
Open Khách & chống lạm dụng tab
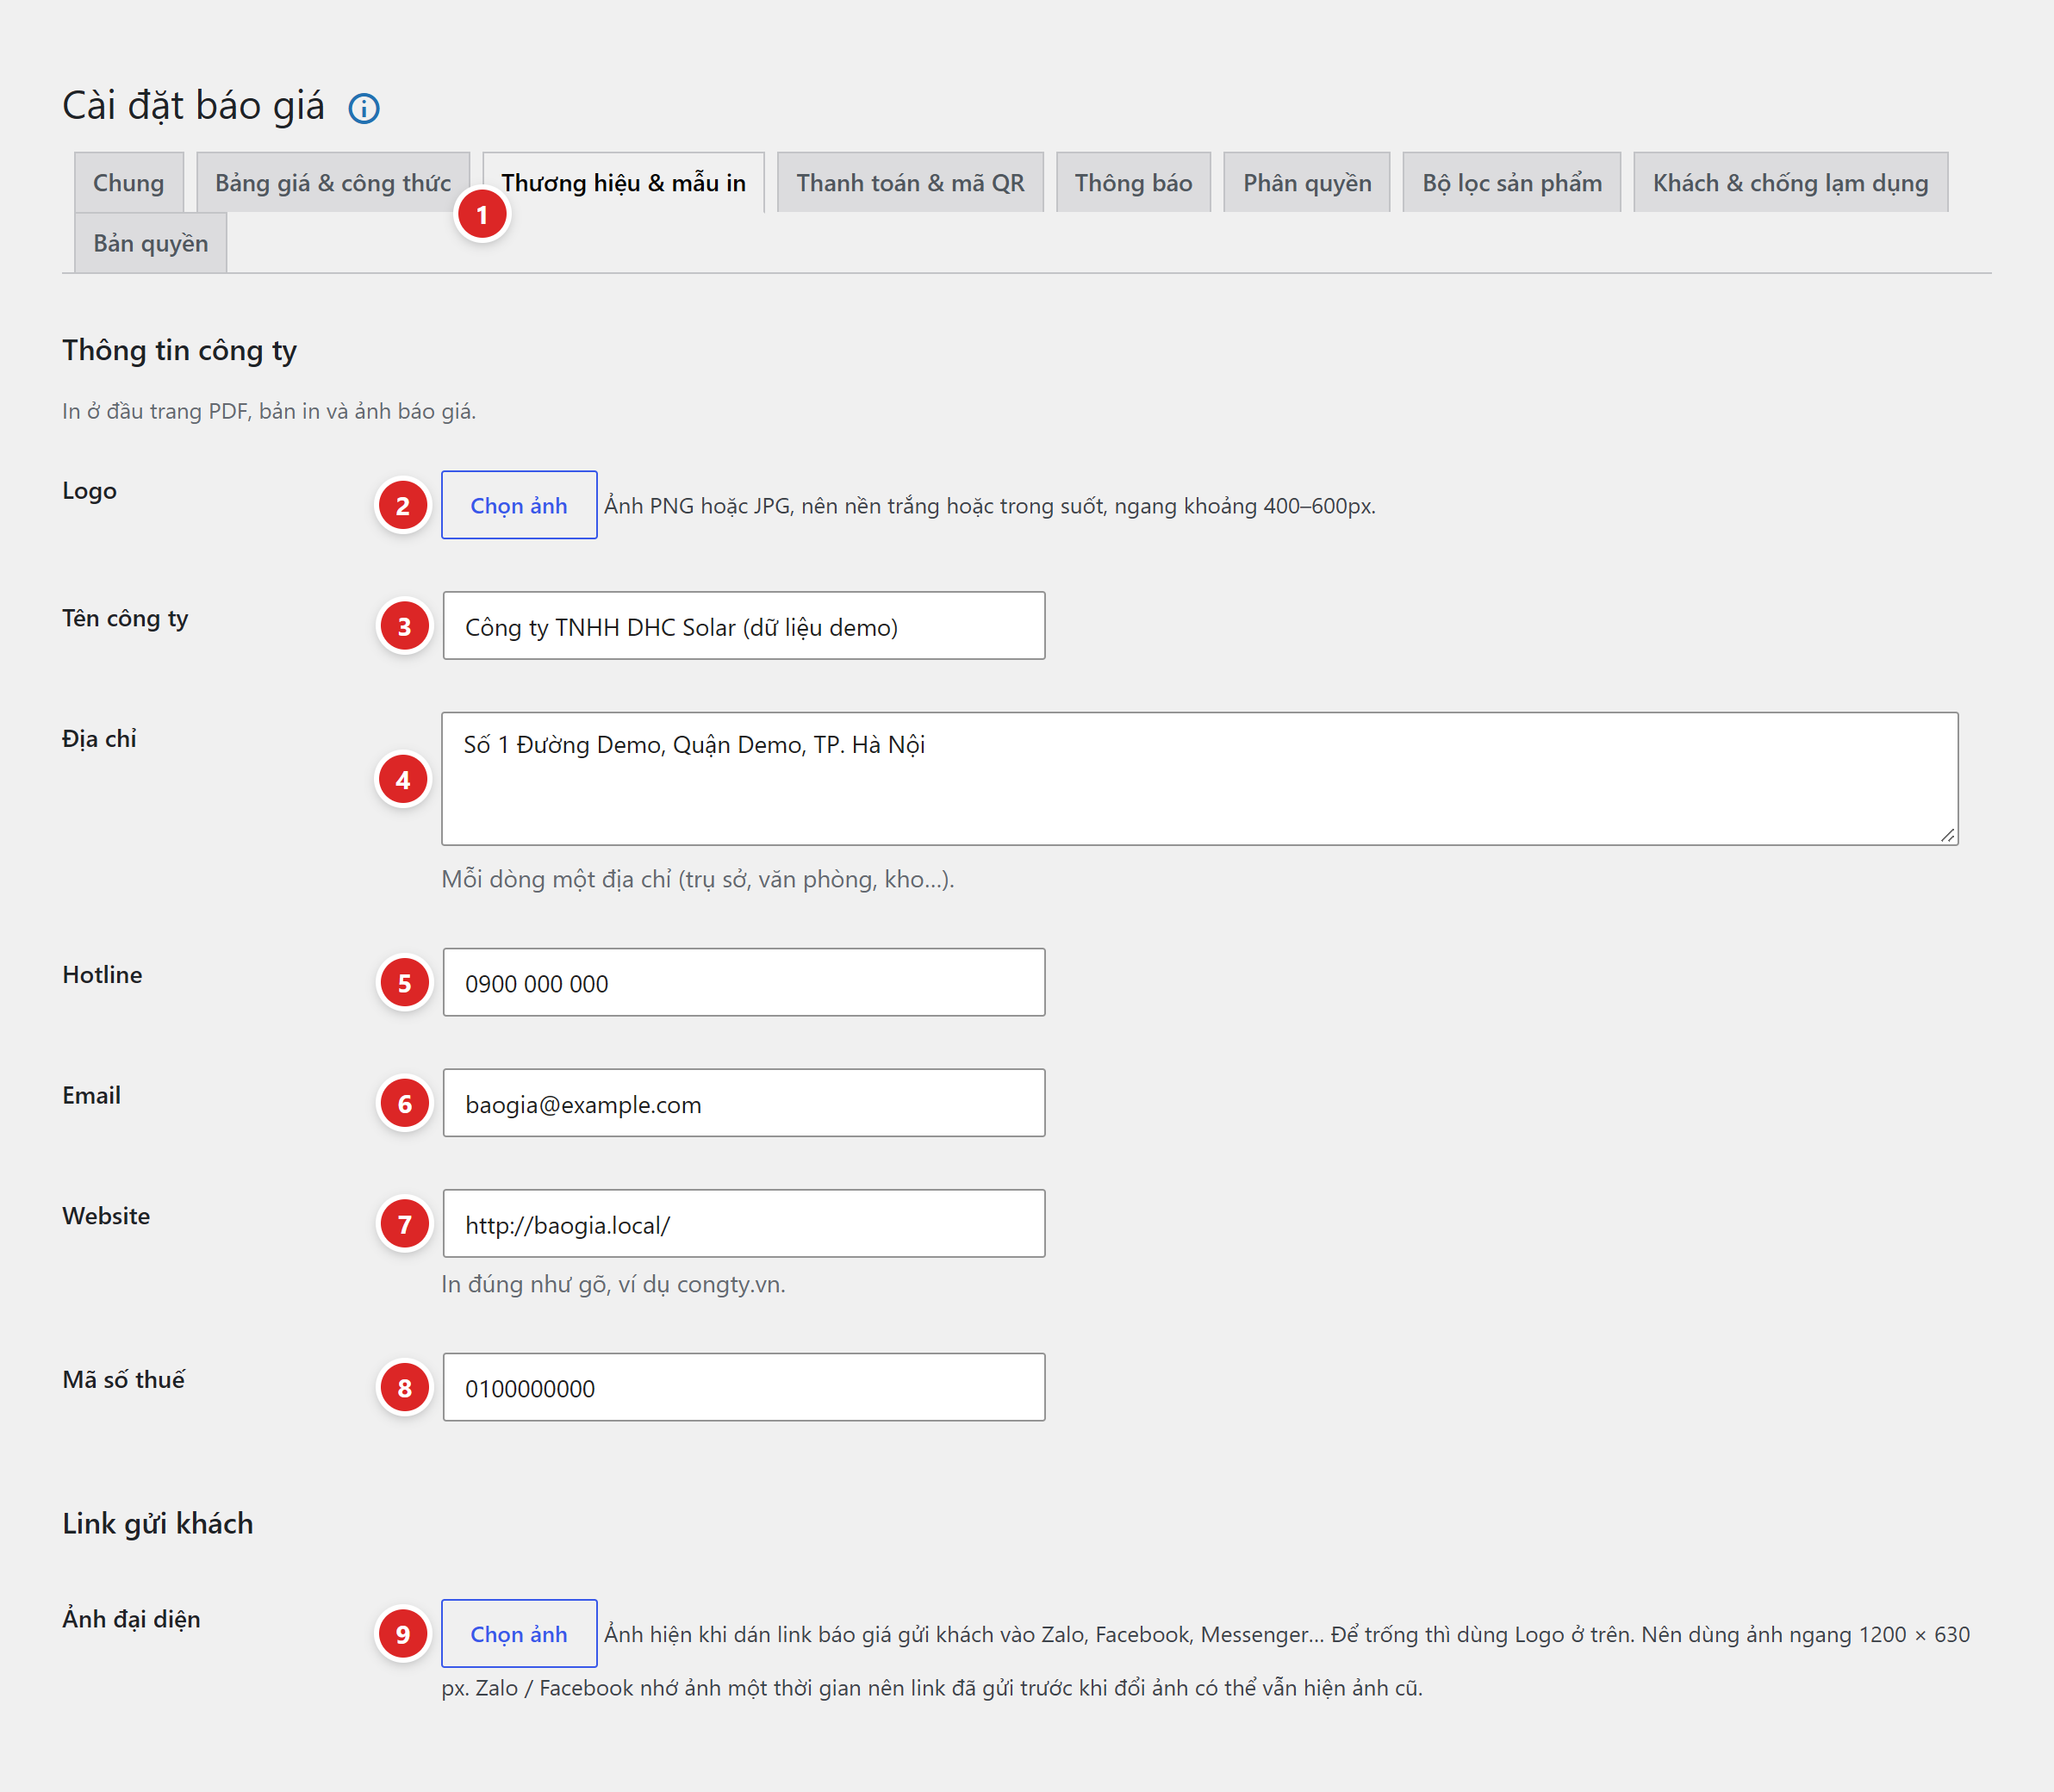click(1790, 183)
